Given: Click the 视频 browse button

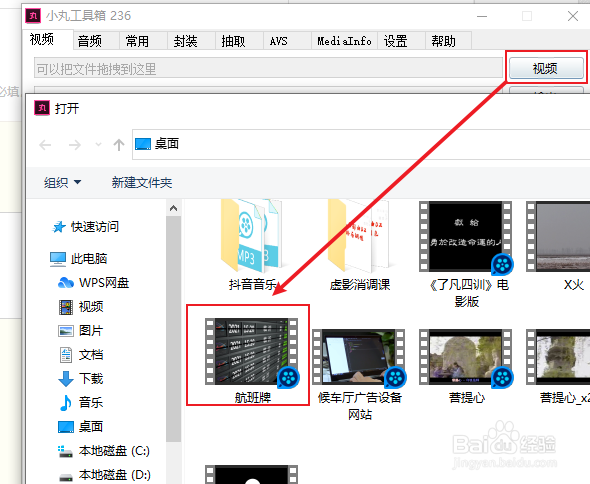Looking at the screenshot, I should click(x=545, y=68).
